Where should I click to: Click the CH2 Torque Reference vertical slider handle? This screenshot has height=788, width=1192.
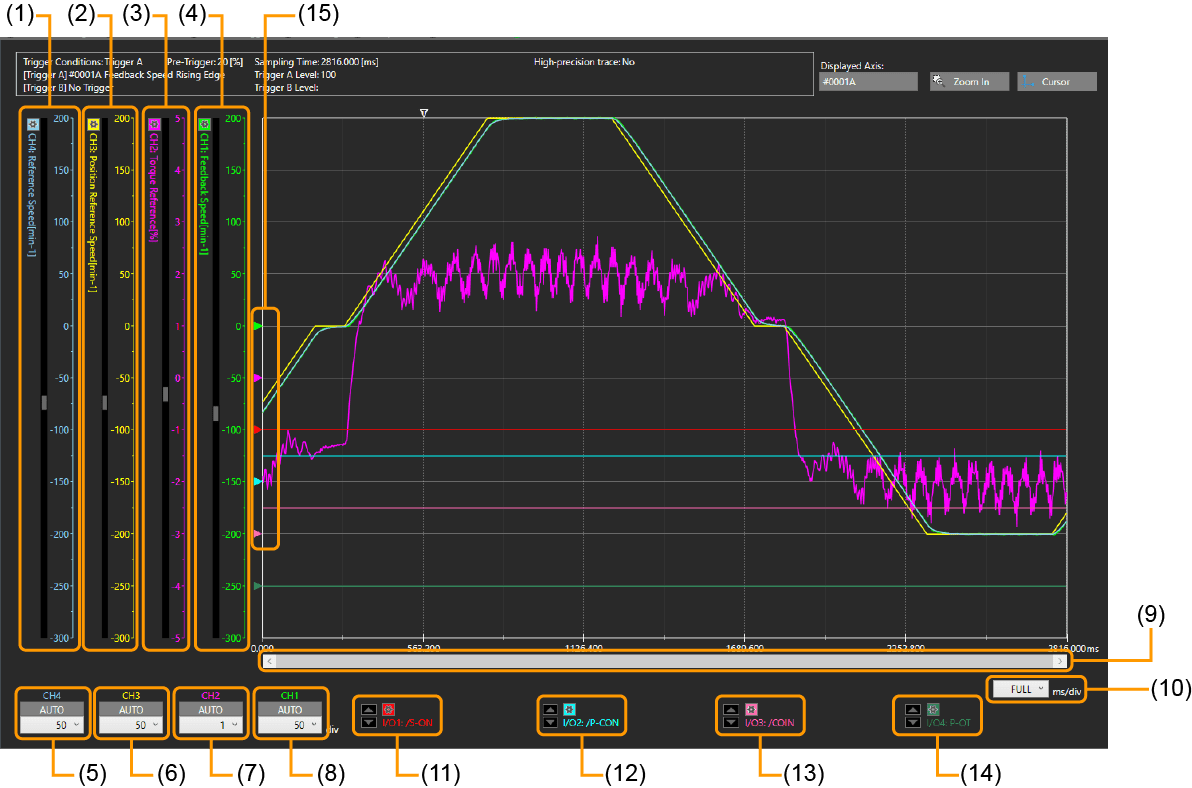coord(166,394)
